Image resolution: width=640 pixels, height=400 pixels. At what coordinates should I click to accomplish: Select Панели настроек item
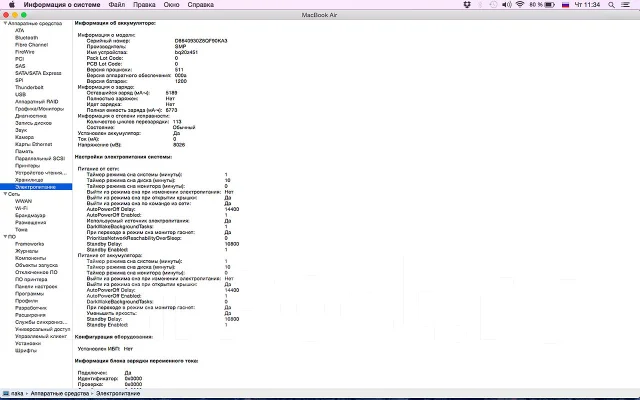[36, 287]
